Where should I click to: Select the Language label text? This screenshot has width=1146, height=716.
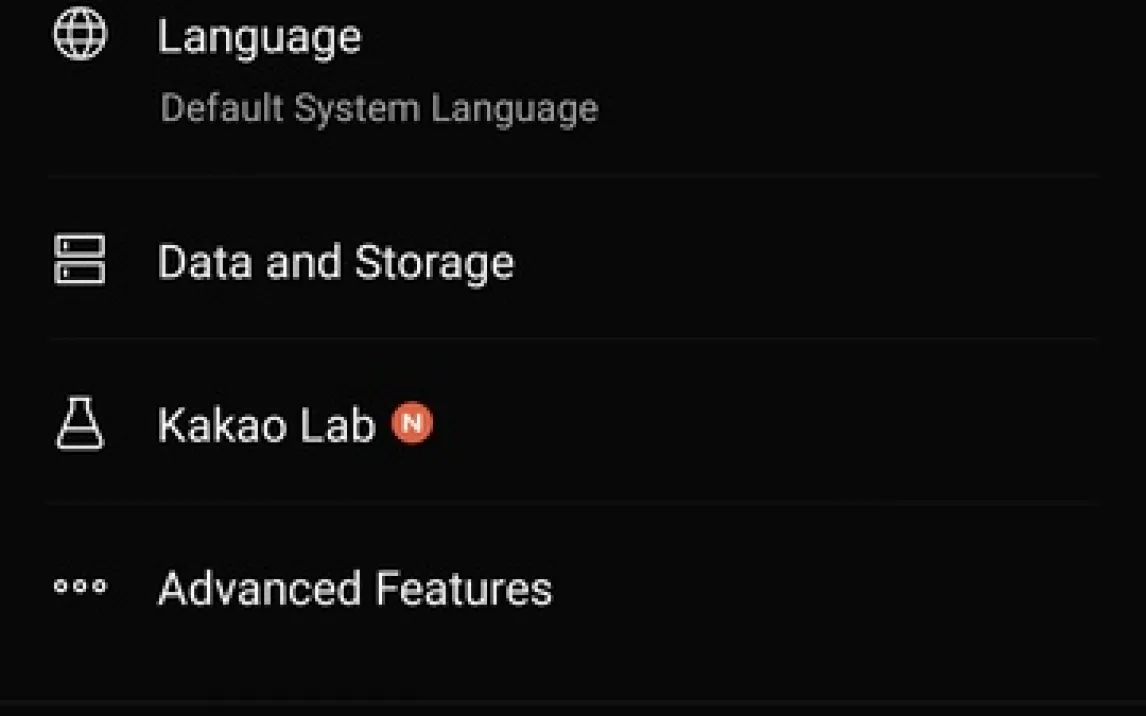(260, 38)
